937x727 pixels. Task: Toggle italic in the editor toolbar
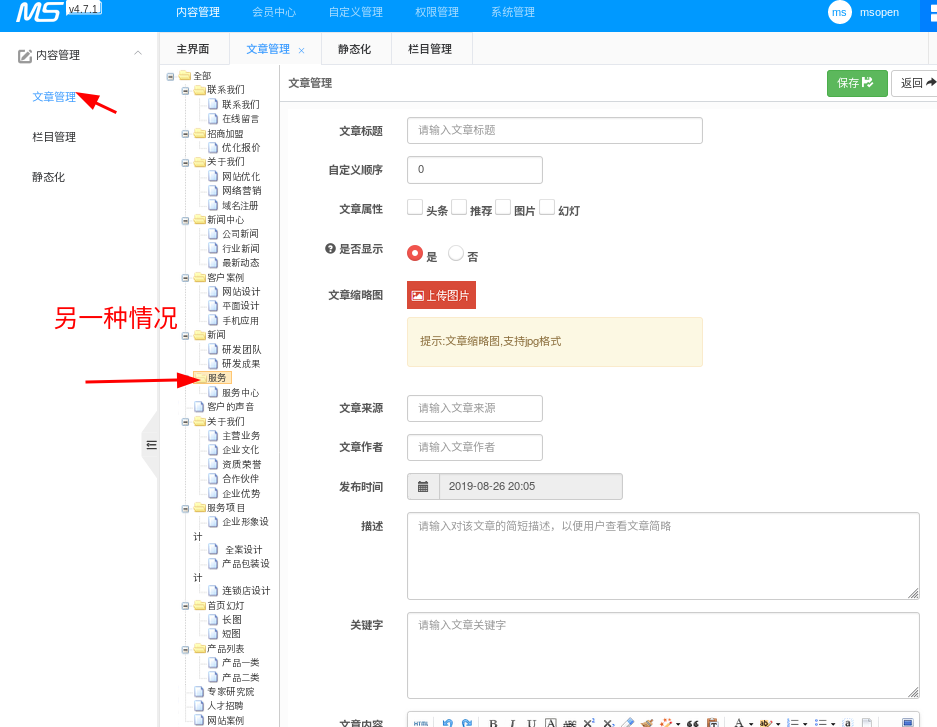click(x=512, y=723)
